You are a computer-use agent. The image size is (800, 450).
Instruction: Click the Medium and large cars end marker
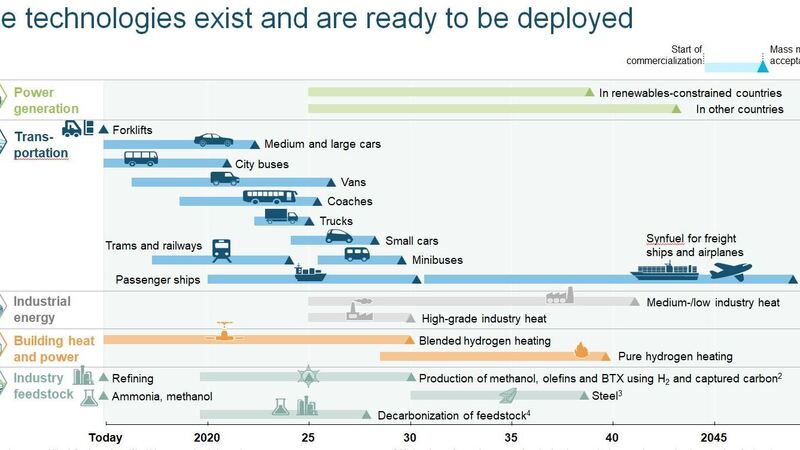point(255,144)
